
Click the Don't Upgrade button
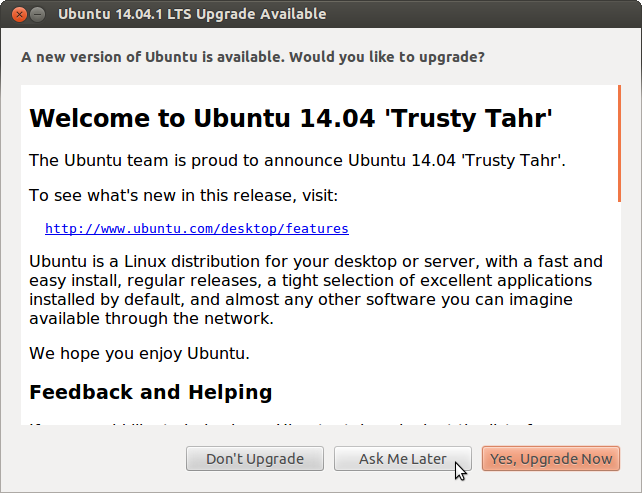pyautogui.click(x=255, y=459)
